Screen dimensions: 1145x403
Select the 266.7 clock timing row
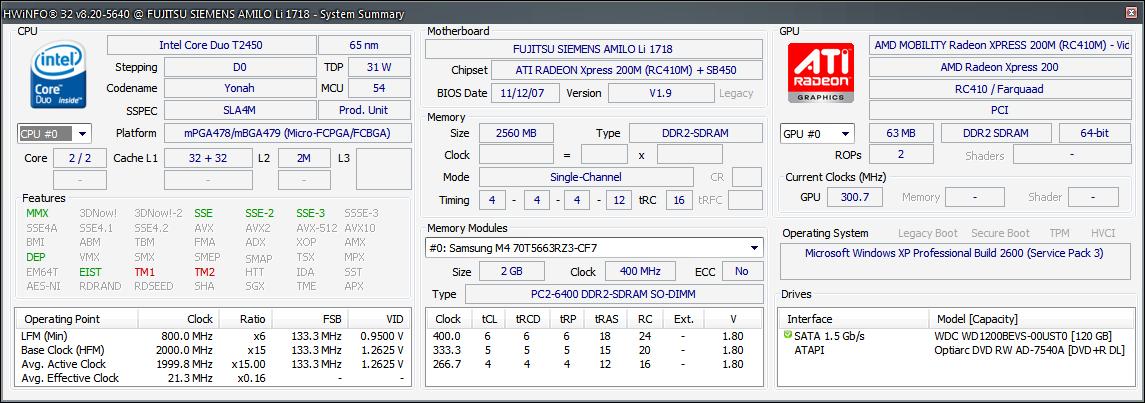tap(594, 364)
